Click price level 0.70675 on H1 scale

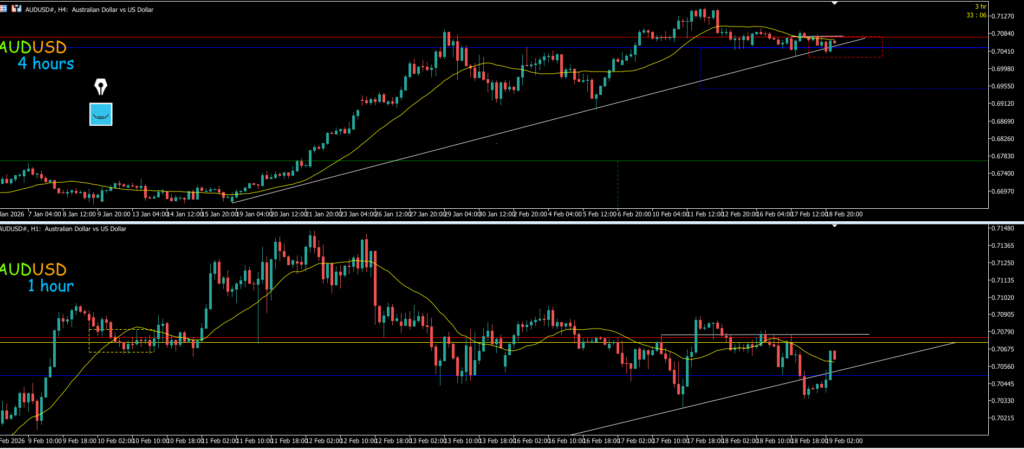(x=1000, y=349)
